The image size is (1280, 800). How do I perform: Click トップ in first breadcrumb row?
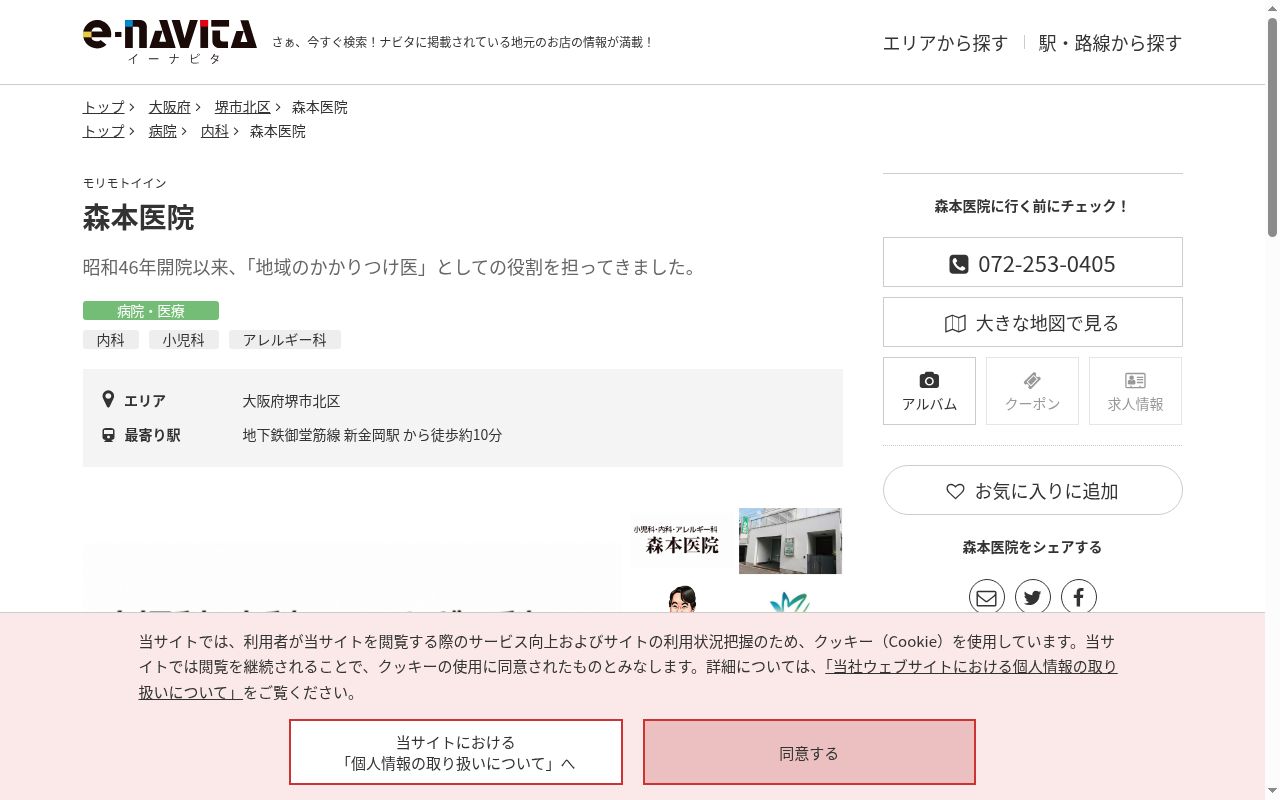(x=104, y=107)
